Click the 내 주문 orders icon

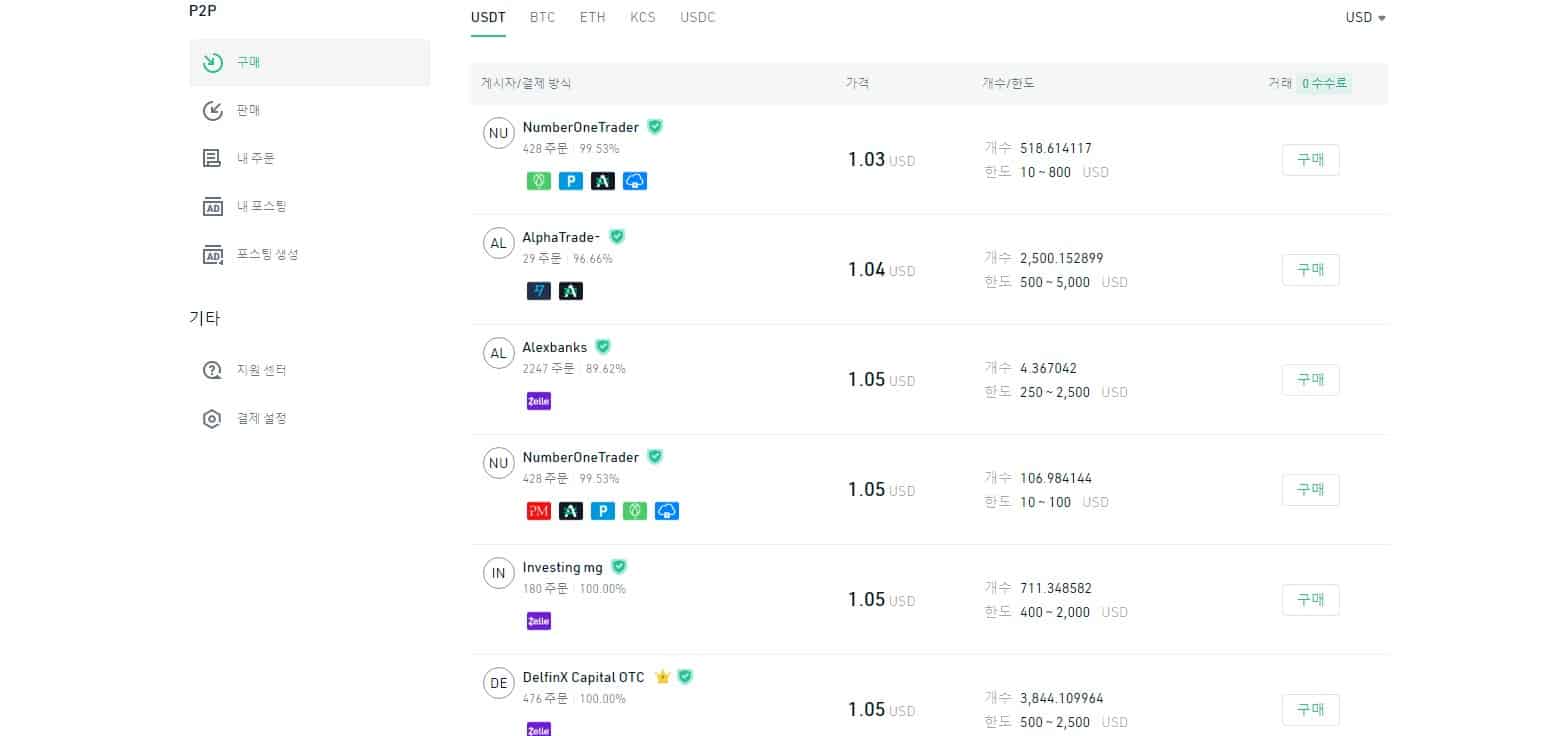pos(212,157)
